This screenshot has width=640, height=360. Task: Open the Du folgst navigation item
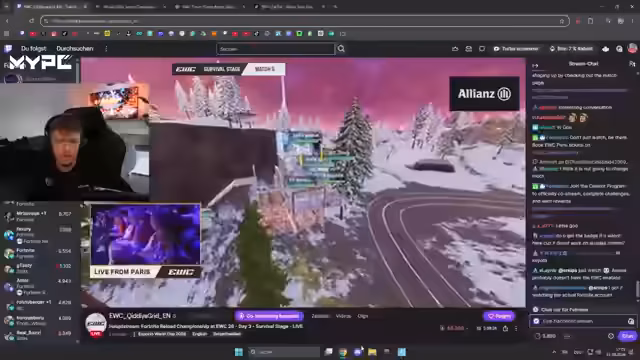(x=33, y=49)
